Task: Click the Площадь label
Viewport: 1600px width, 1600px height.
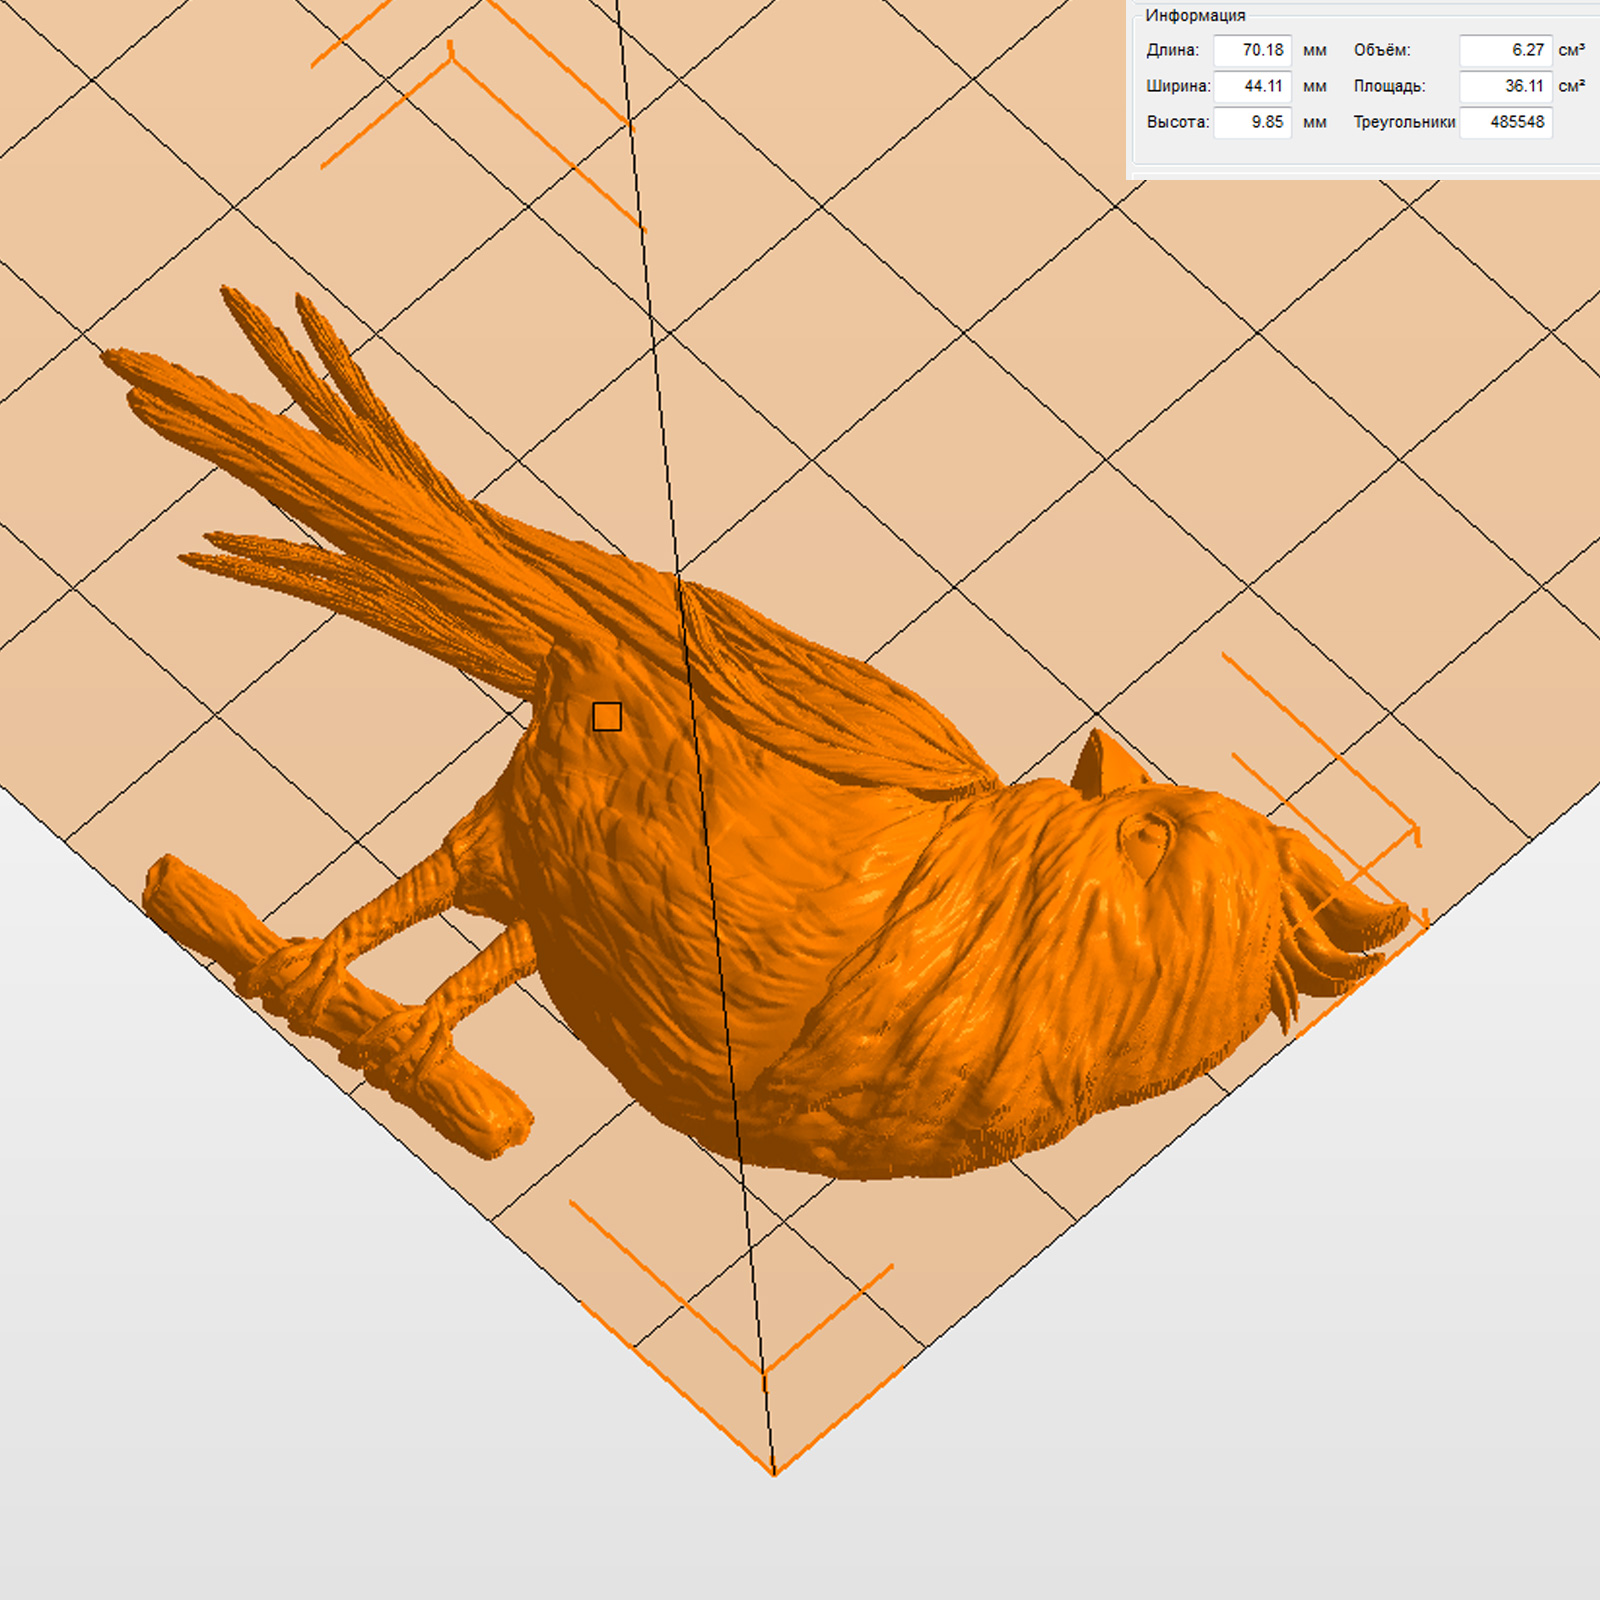Action: [x=1389, y=86]
